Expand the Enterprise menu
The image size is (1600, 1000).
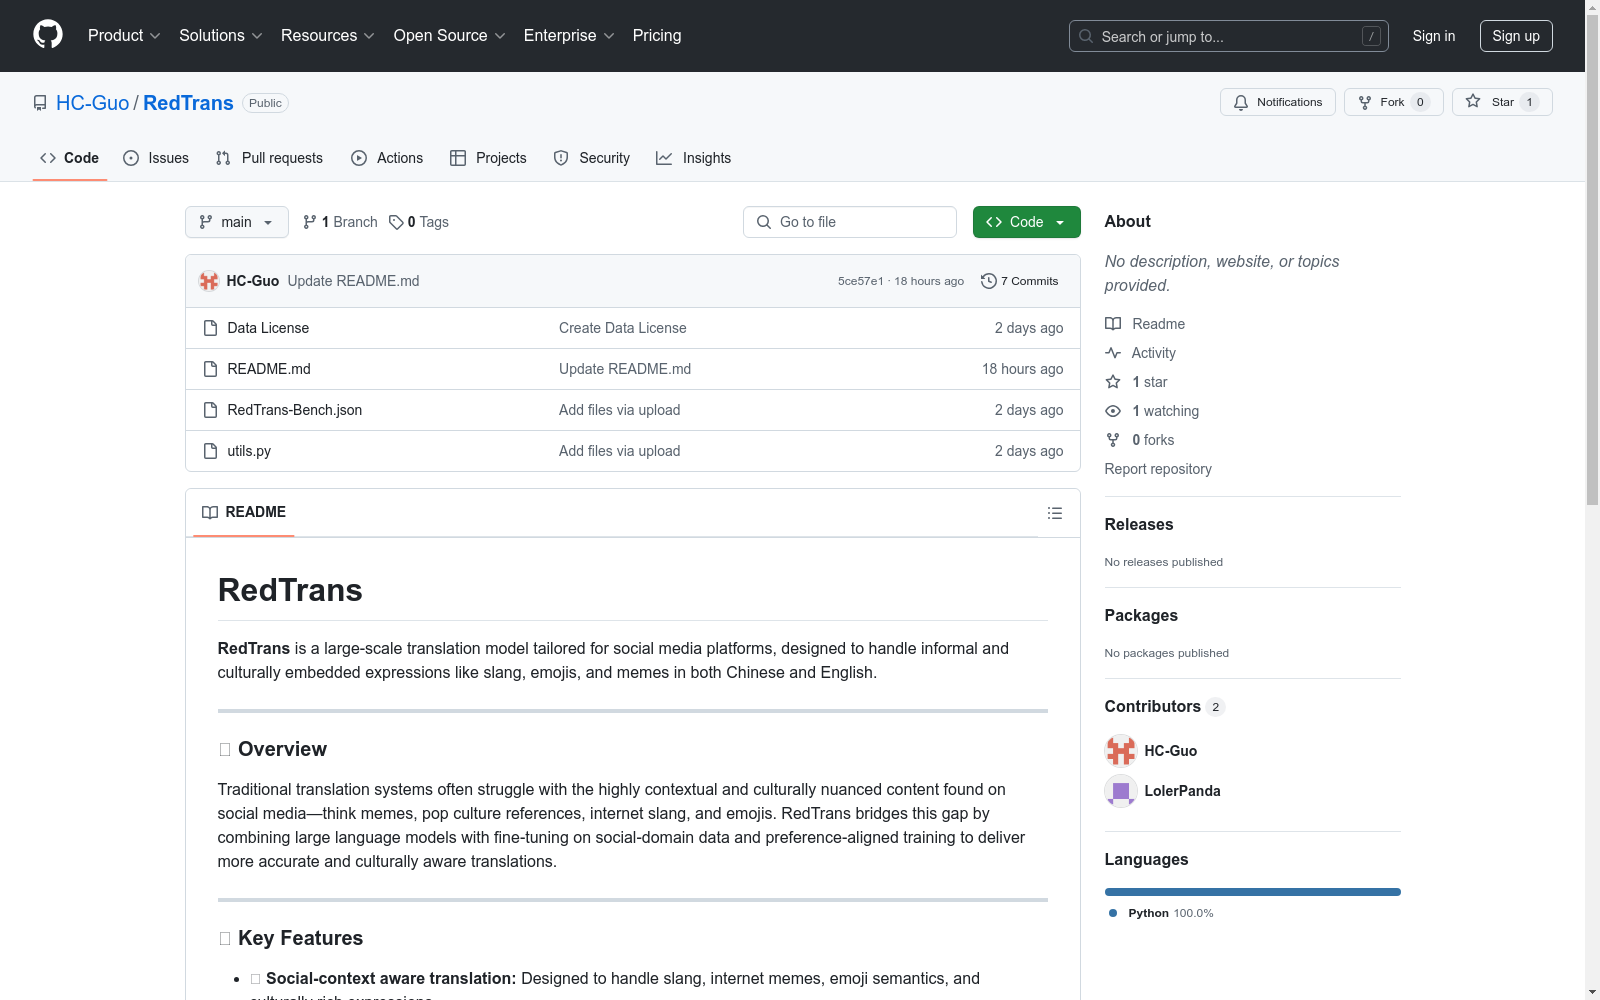tap(569, 36)
